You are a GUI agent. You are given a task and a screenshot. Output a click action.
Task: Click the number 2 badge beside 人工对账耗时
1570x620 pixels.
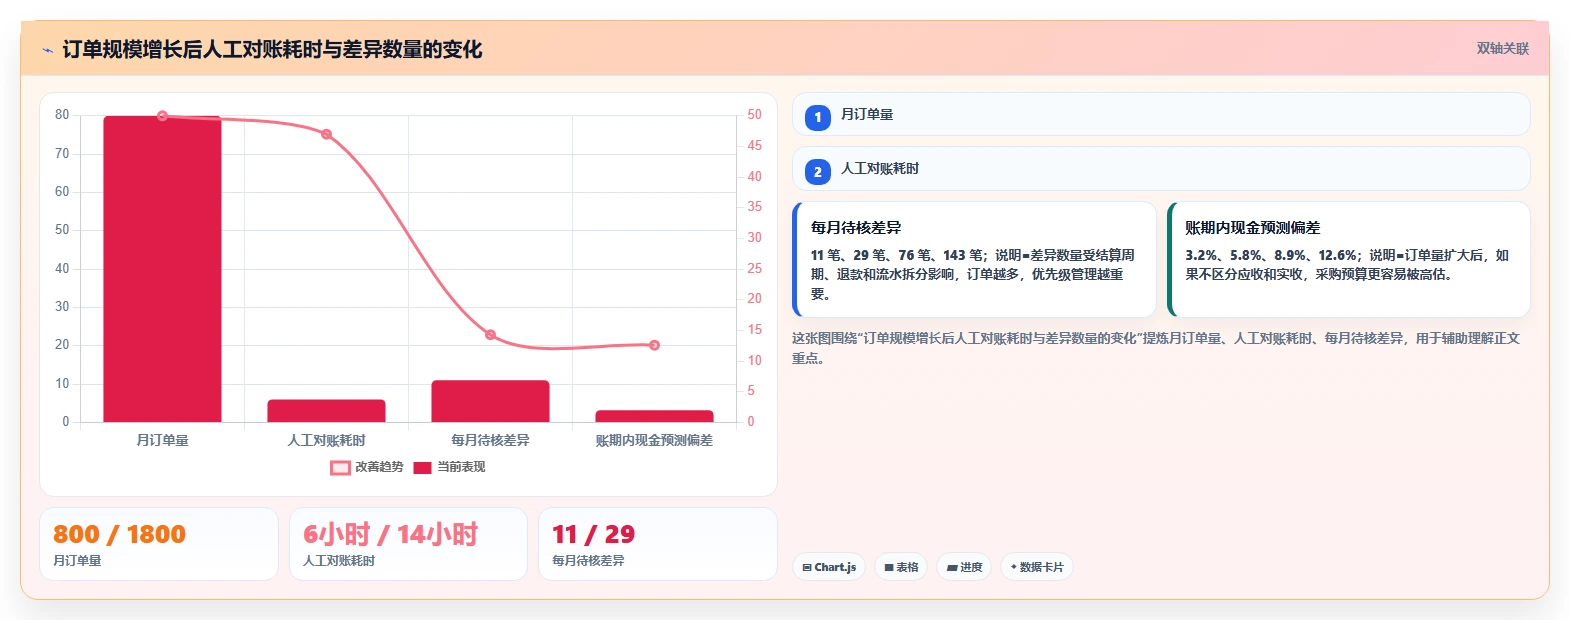[817, 172]
